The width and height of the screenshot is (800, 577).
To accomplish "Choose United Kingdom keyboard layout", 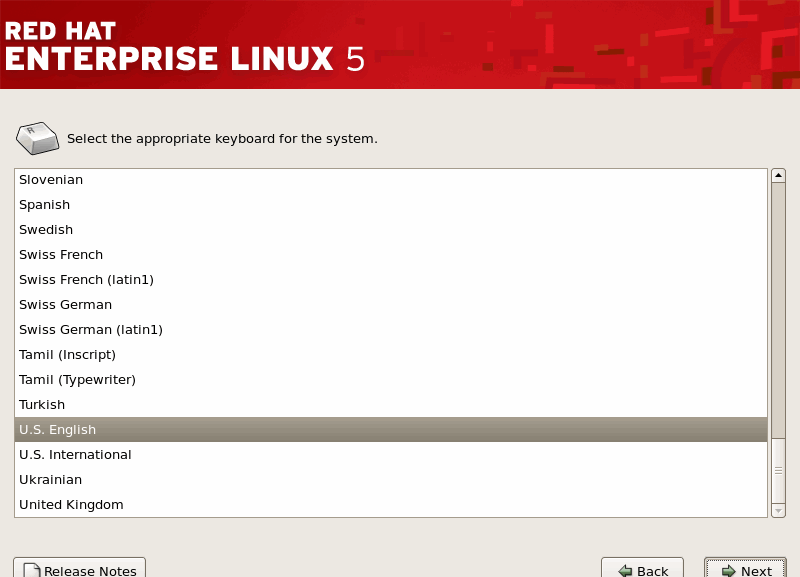I will [71, 505].
